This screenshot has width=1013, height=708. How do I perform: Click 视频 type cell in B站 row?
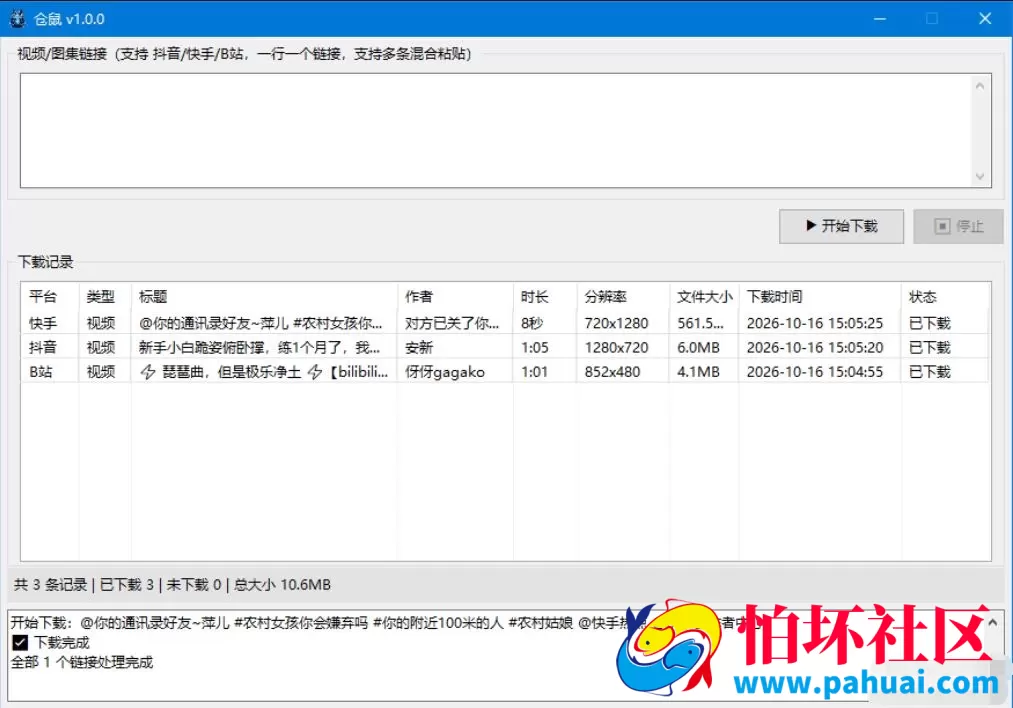click(x=101, y=372)
